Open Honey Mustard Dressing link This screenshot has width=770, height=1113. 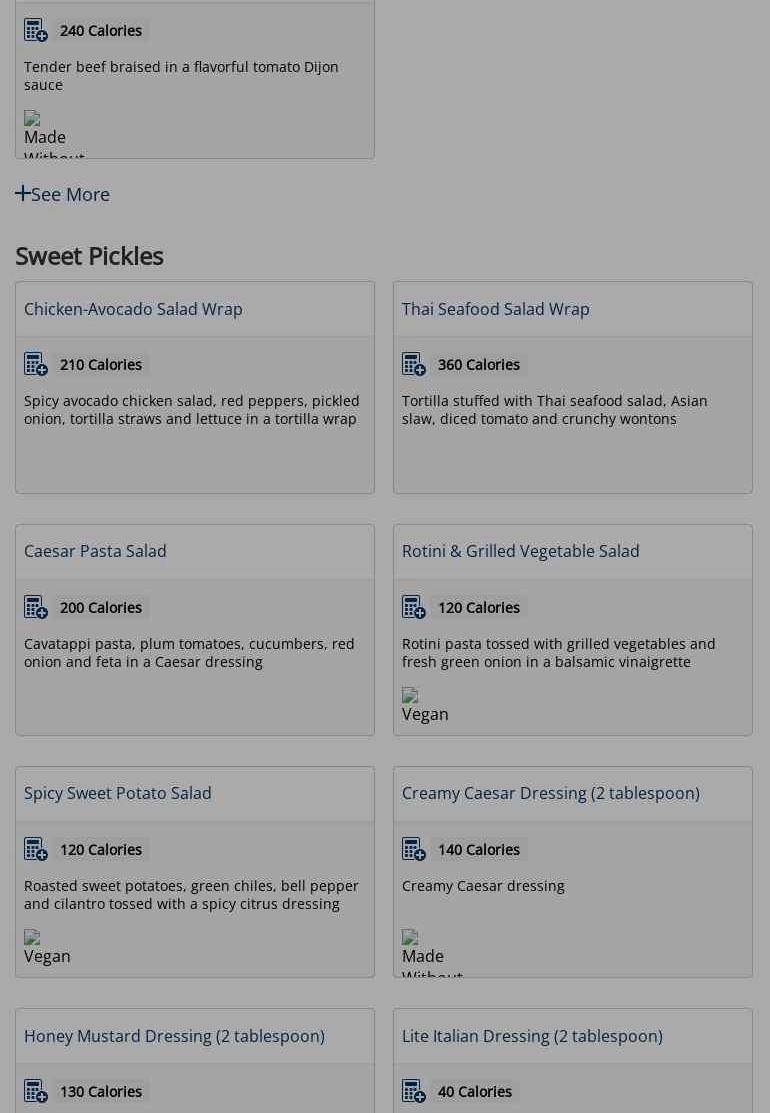point(174,1036)
